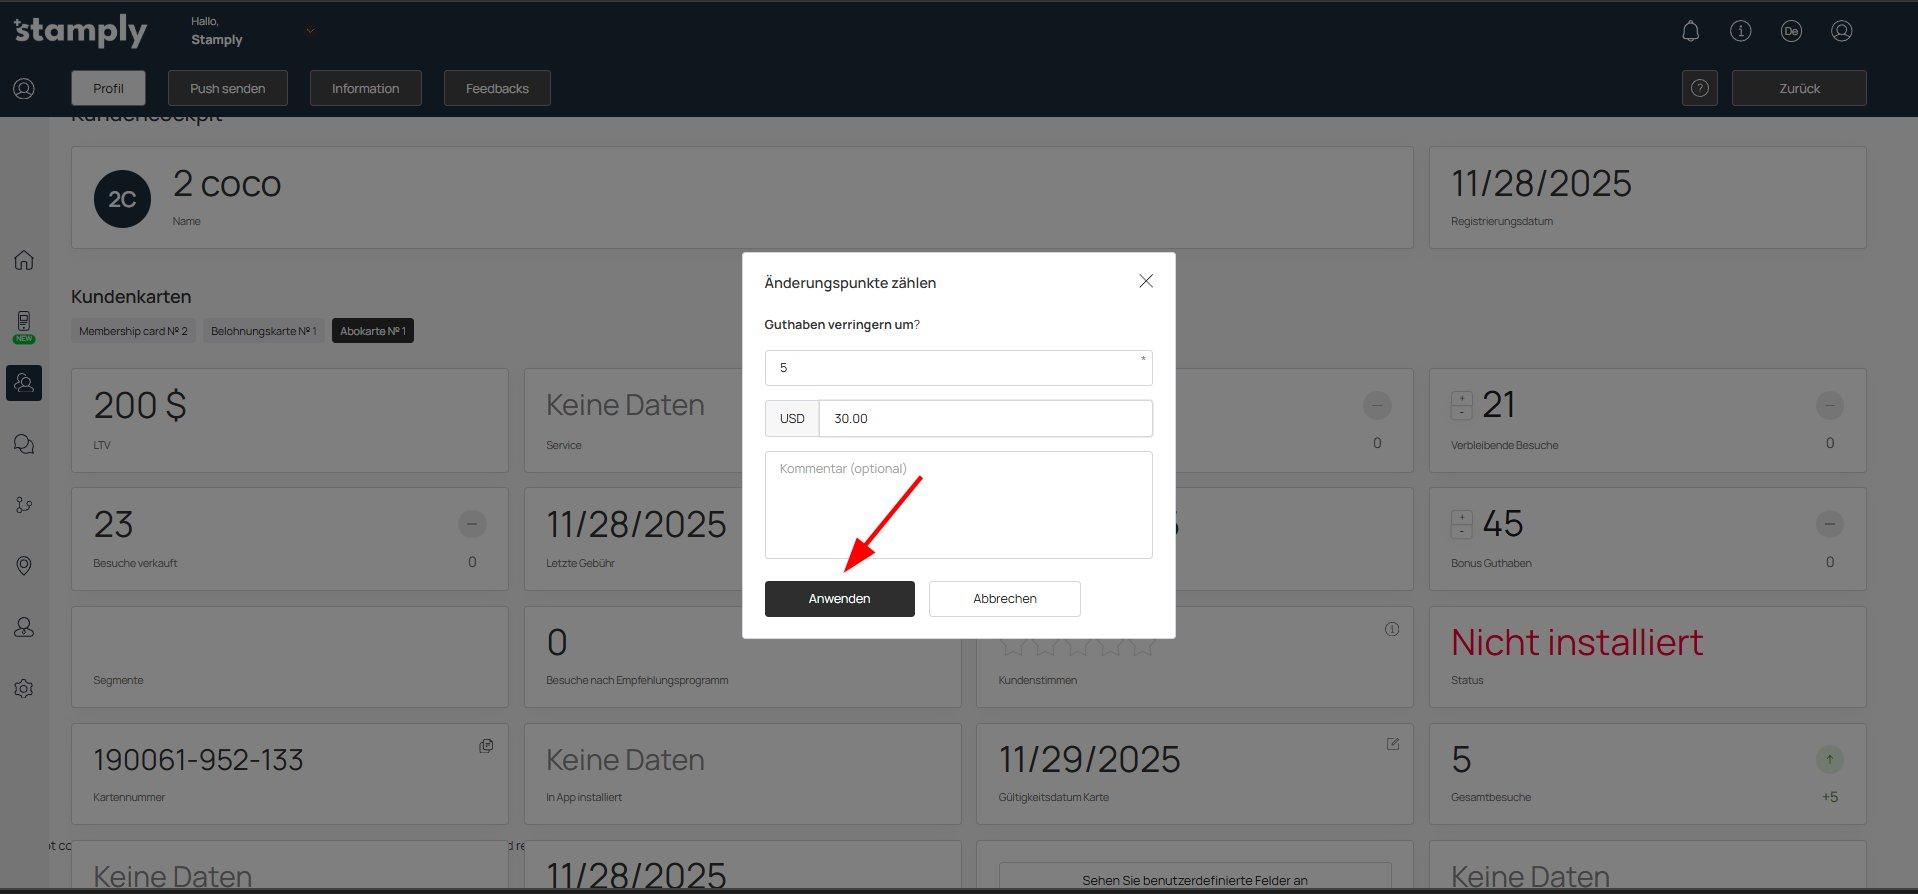Click the Abbrechen button
Screen dimensions: 1918x894
pyautogui.click(x=1004, y=599)
